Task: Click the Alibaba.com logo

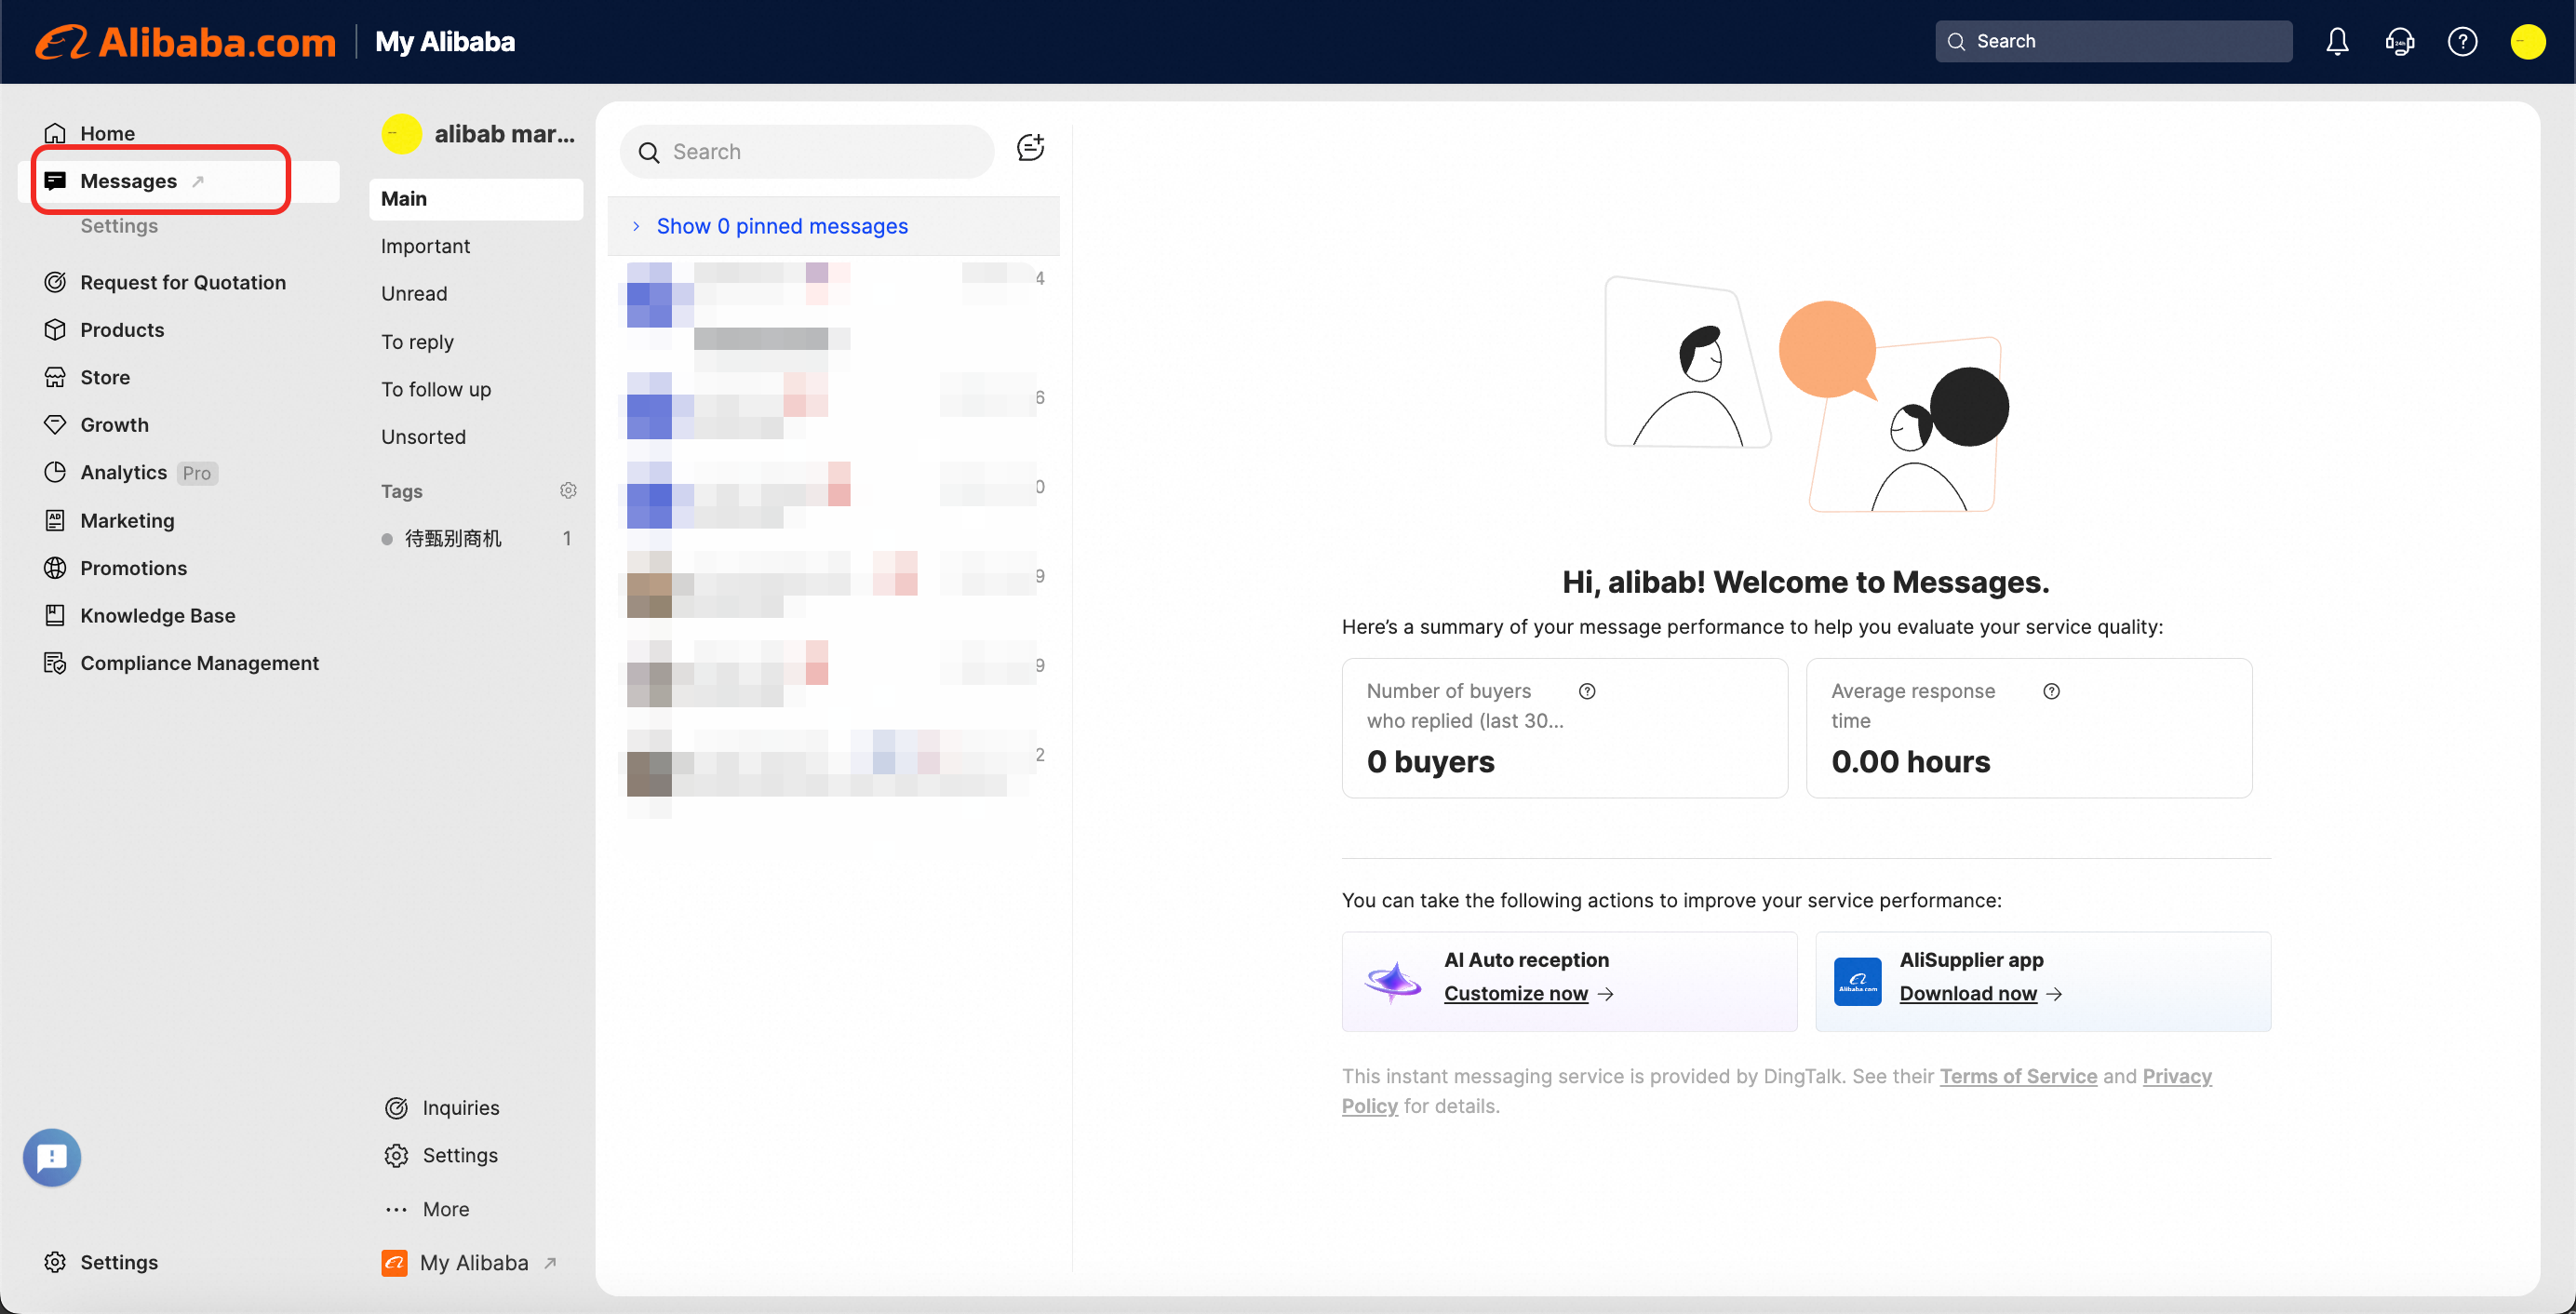Action: point(186,42)
